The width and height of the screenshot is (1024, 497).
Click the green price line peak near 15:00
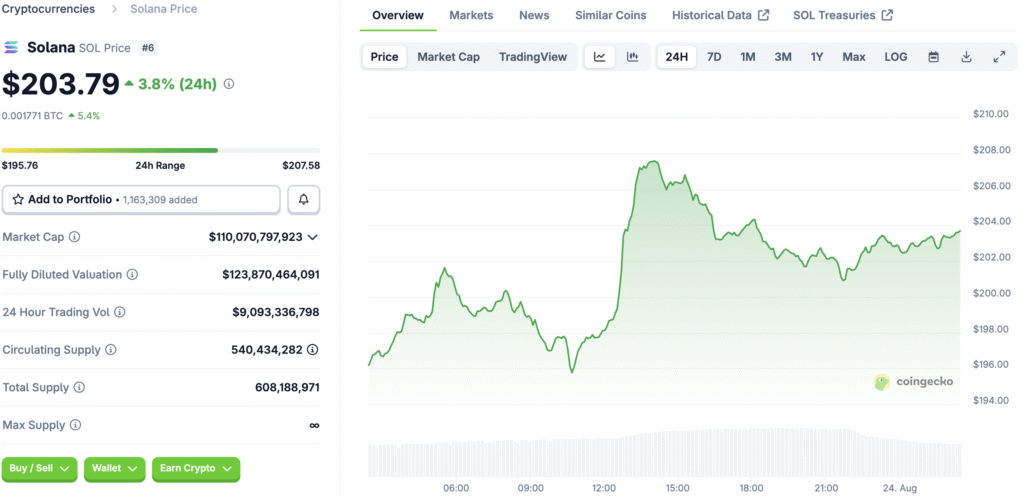(x=652, y=162)
